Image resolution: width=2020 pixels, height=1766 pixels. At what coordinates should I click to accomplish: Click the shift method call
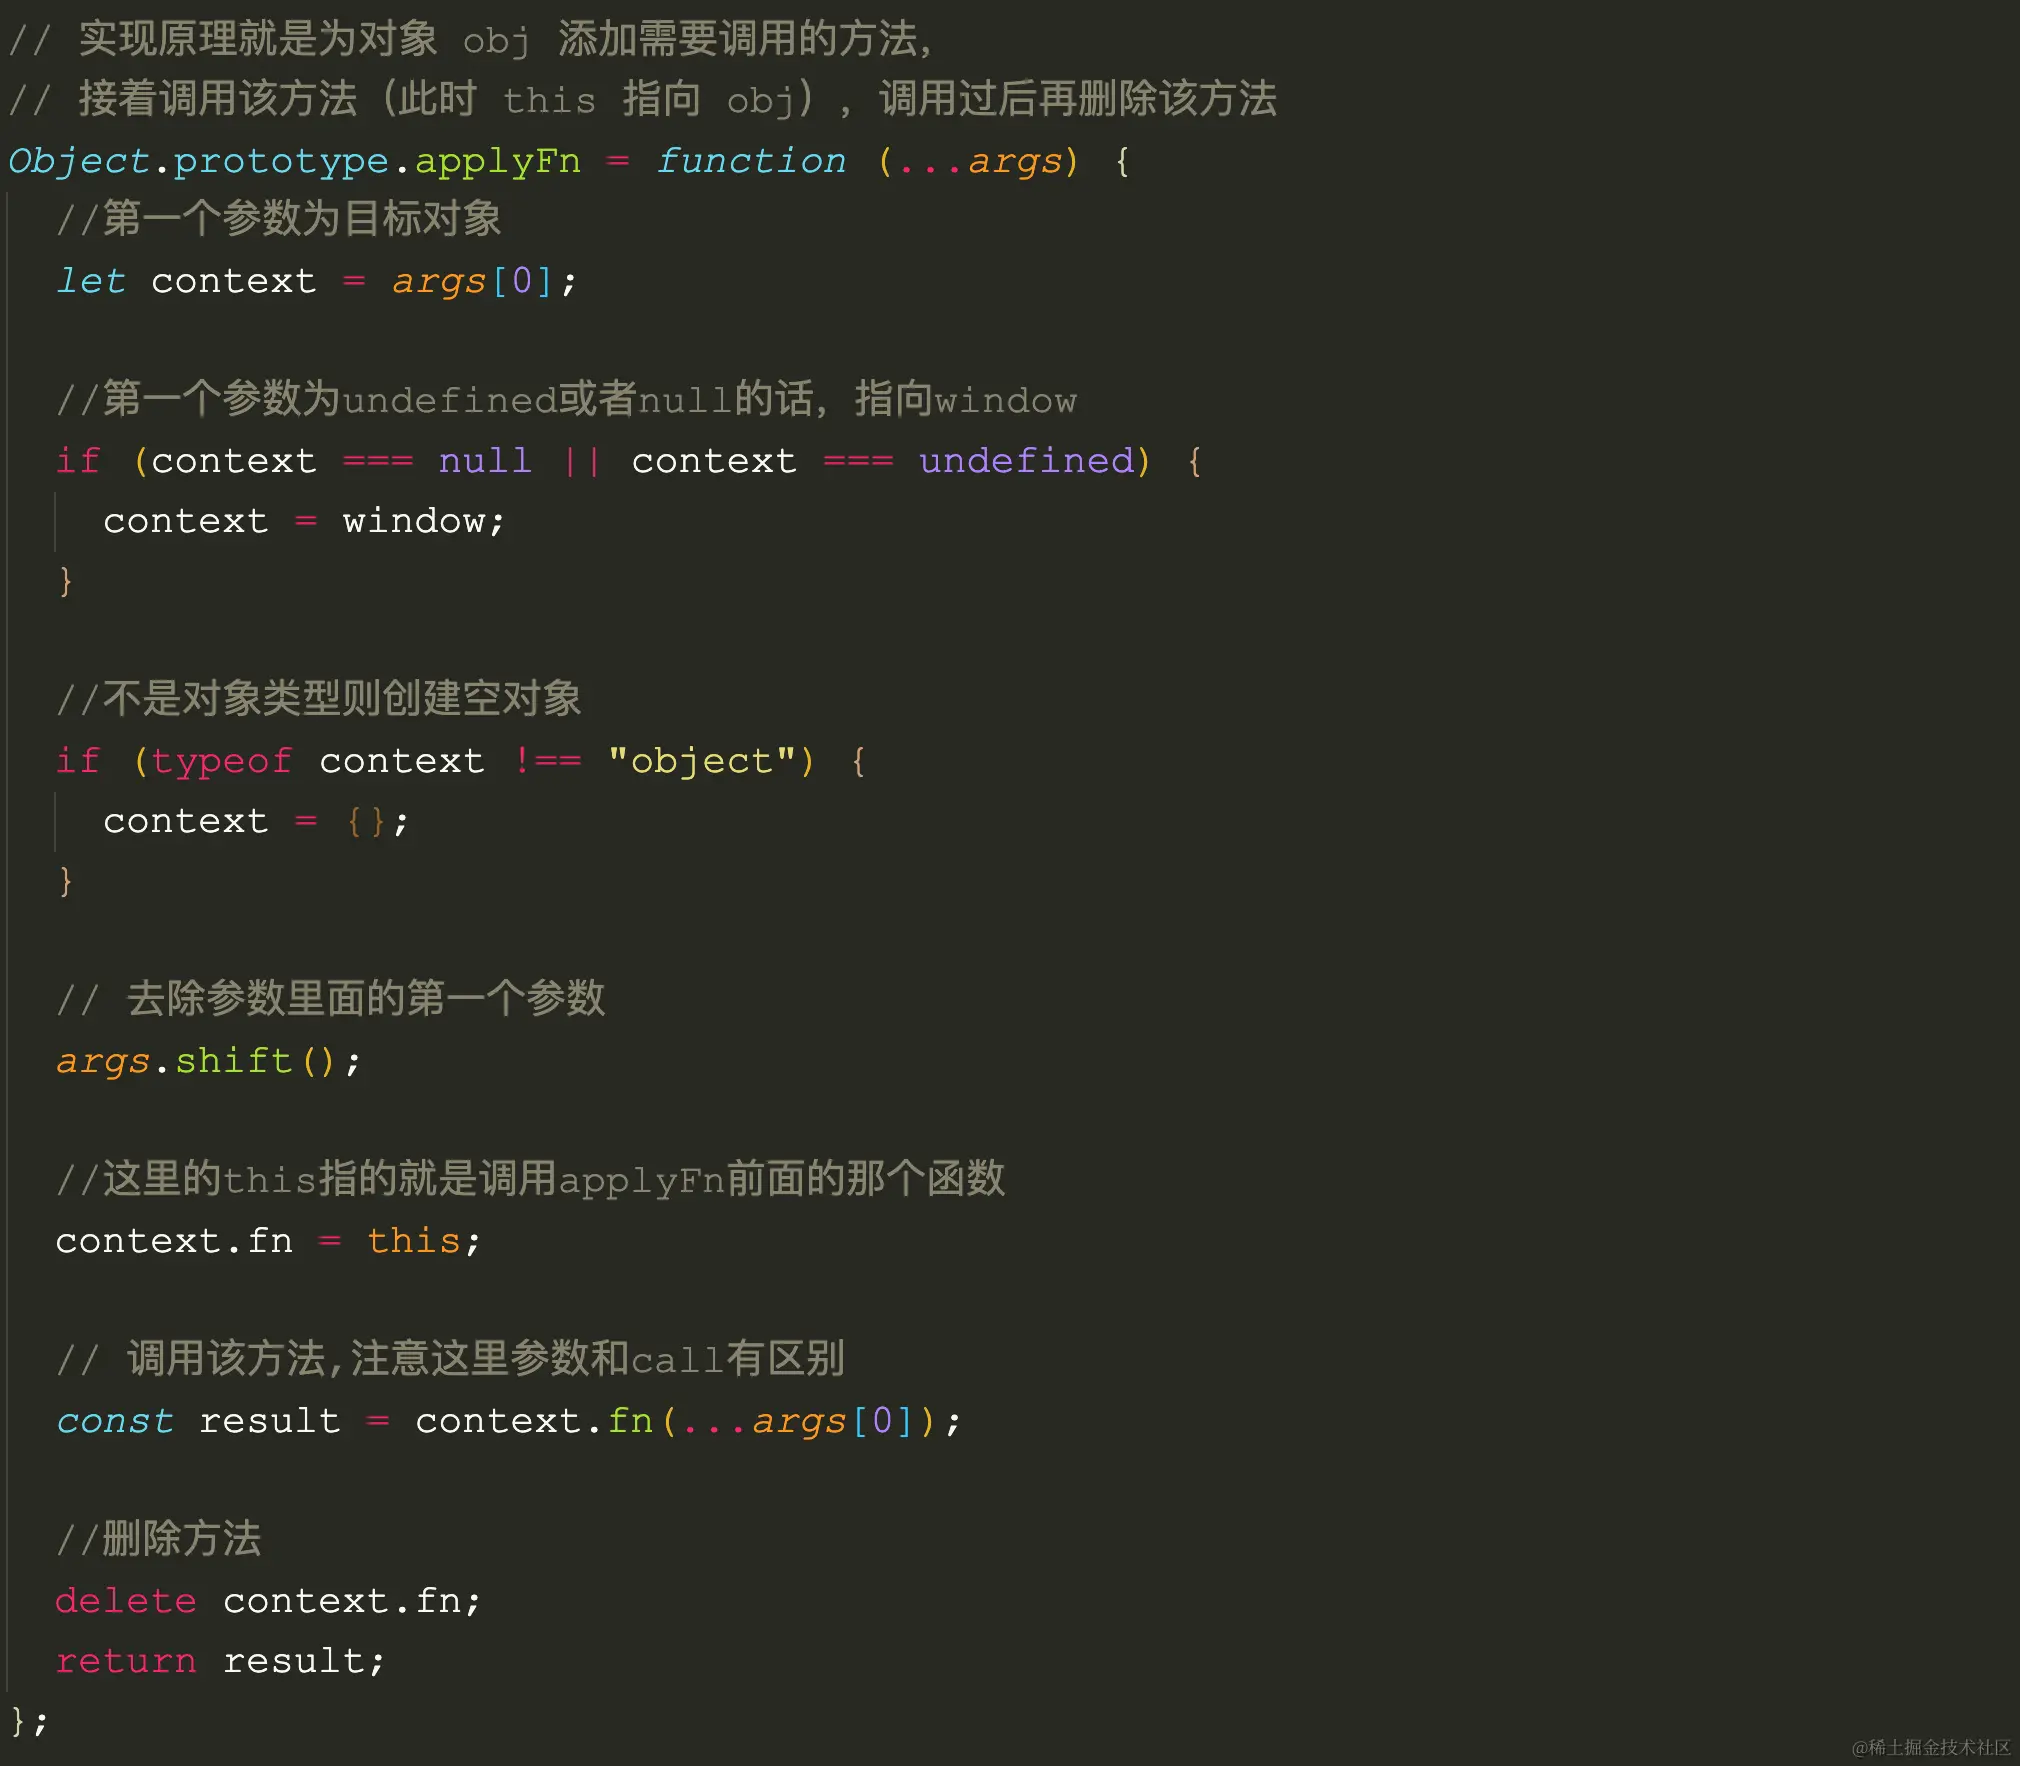(233, 1061)
